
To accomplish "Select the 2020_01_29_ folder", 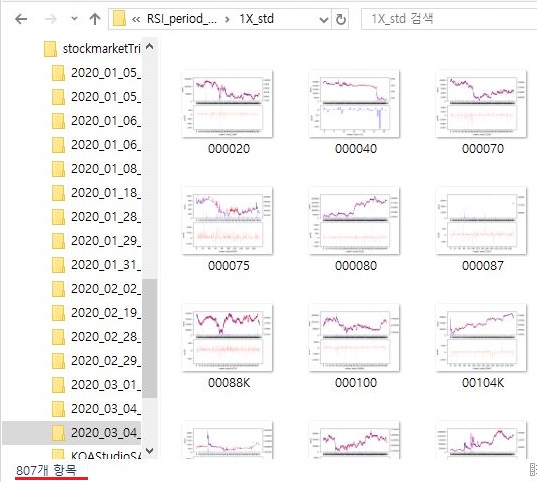I will tap(106, 241).
